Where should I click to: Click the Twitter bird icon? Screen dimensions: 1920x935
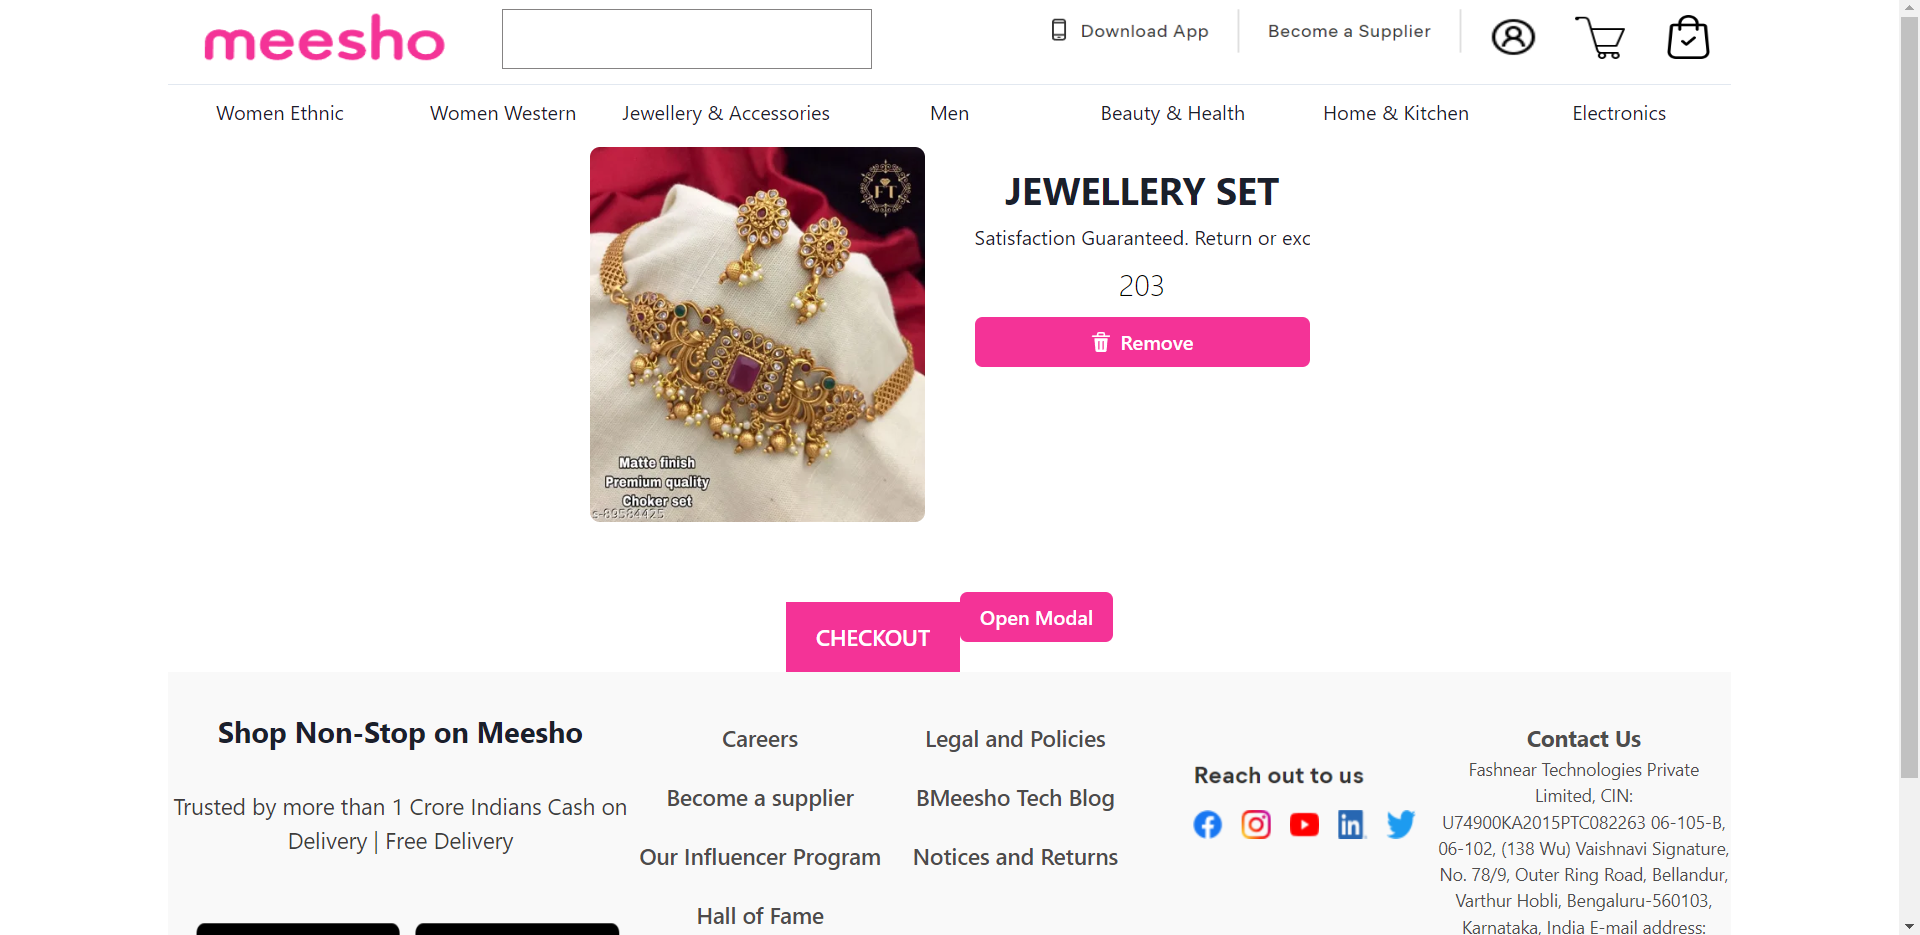1400,824
